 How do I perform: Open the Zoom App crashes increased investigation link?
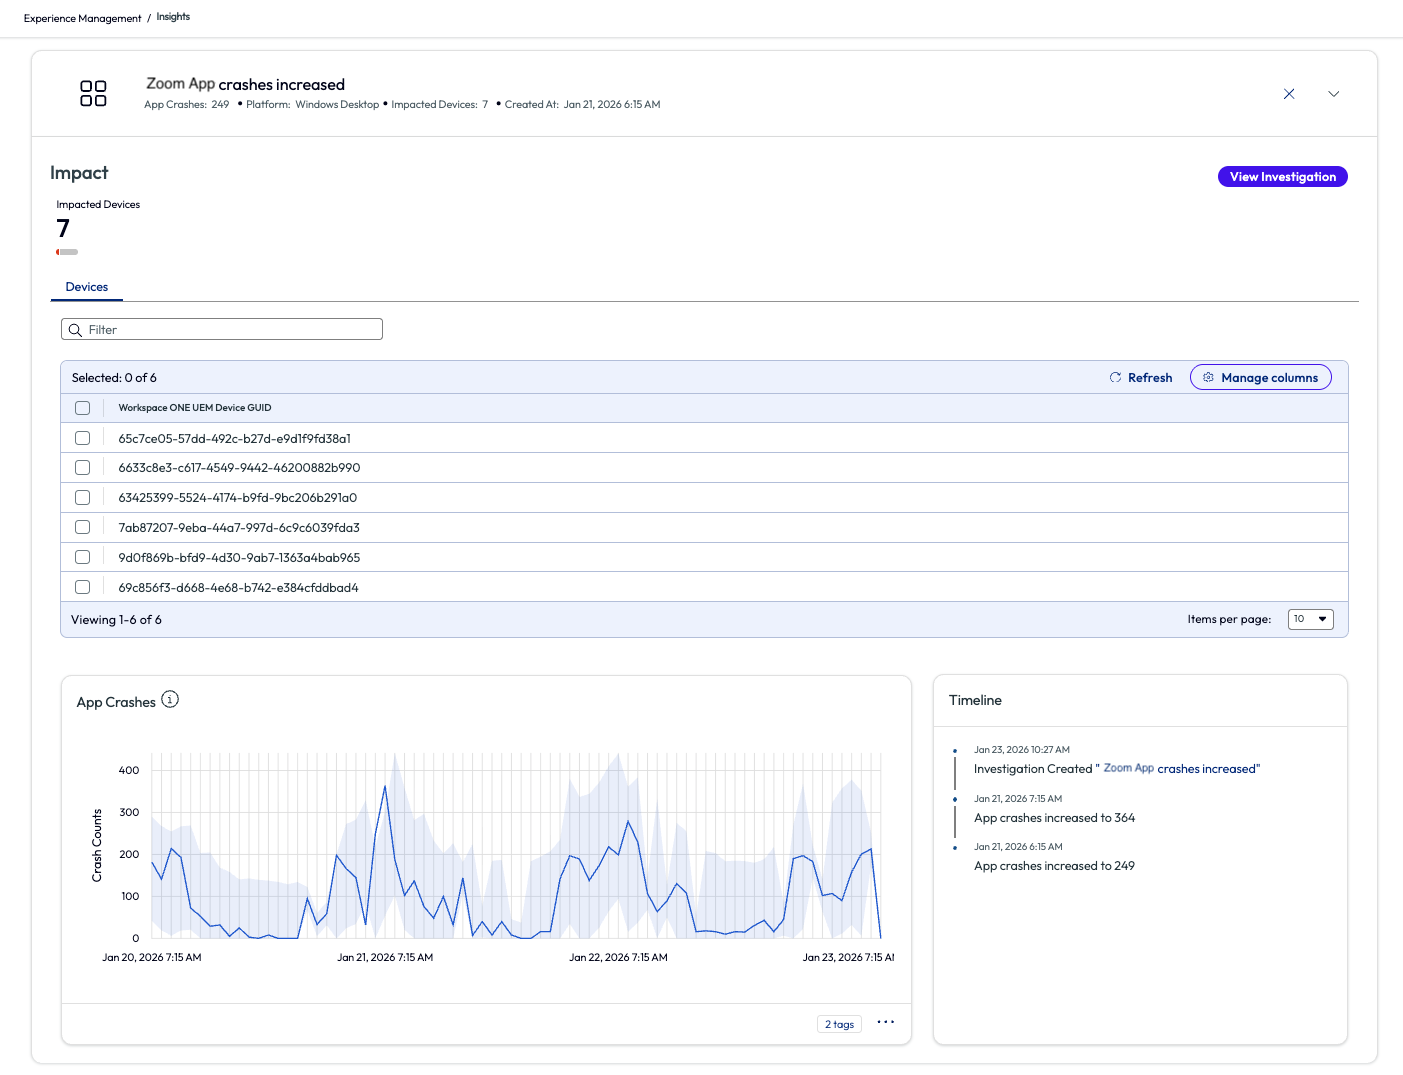click(x=1178, y=769)
